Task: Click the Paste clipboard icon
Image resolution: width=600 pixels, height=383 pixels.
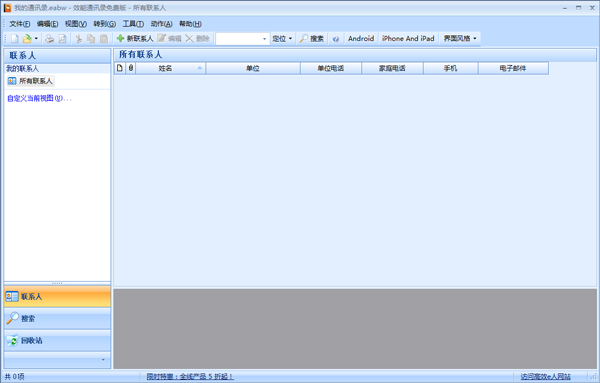Action: pyautogui.click(x=104, y=39)
